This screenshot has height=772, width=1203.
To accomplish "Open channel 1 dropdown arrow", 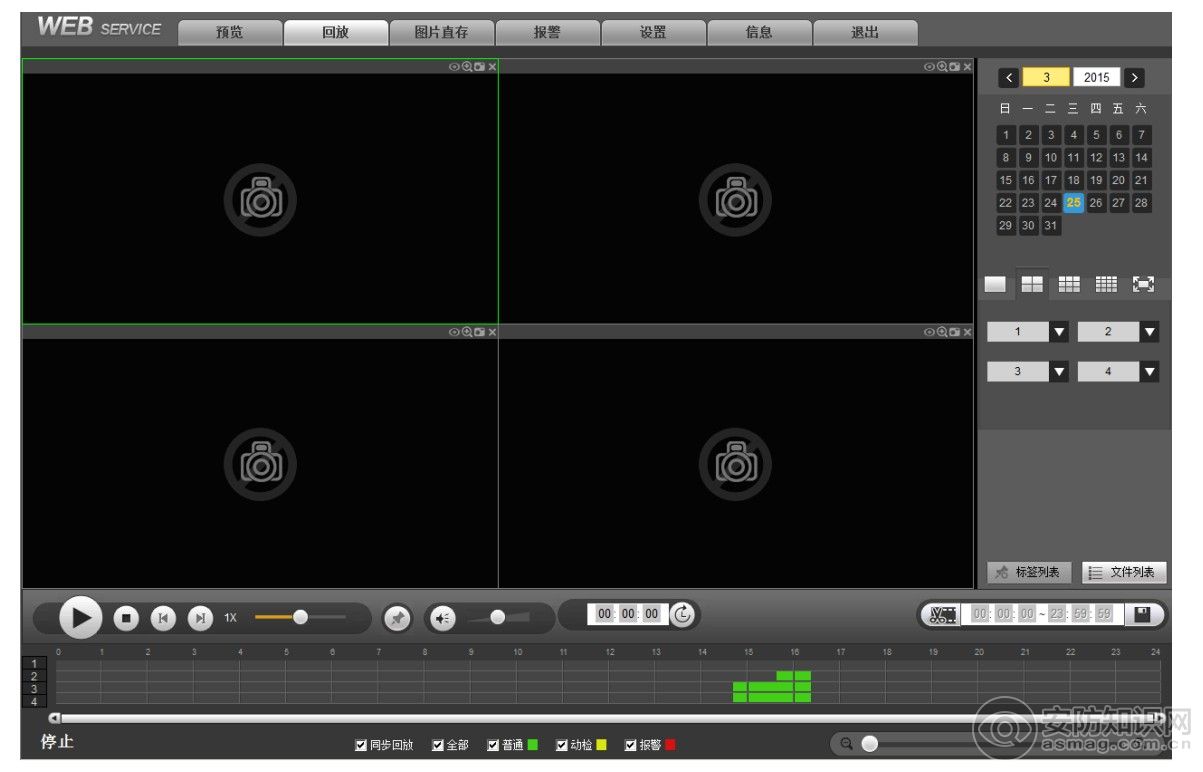I will tap(1059, 332).
